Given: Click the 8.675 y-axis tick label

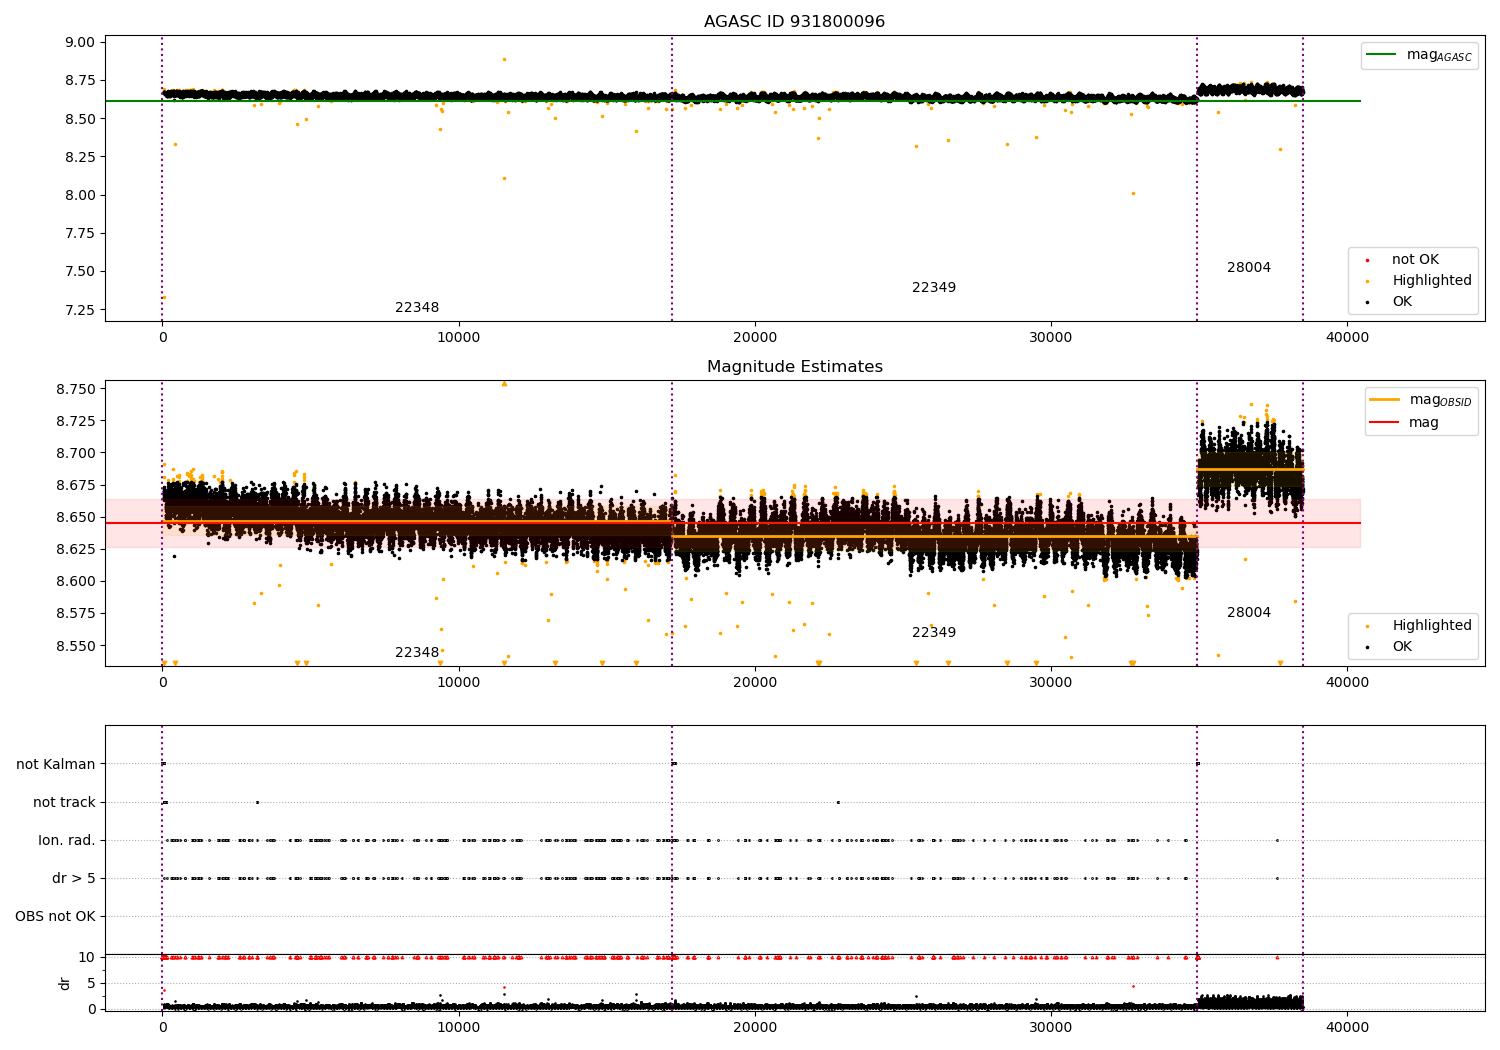Looking at the screenshot, I should tap(75, 485).
